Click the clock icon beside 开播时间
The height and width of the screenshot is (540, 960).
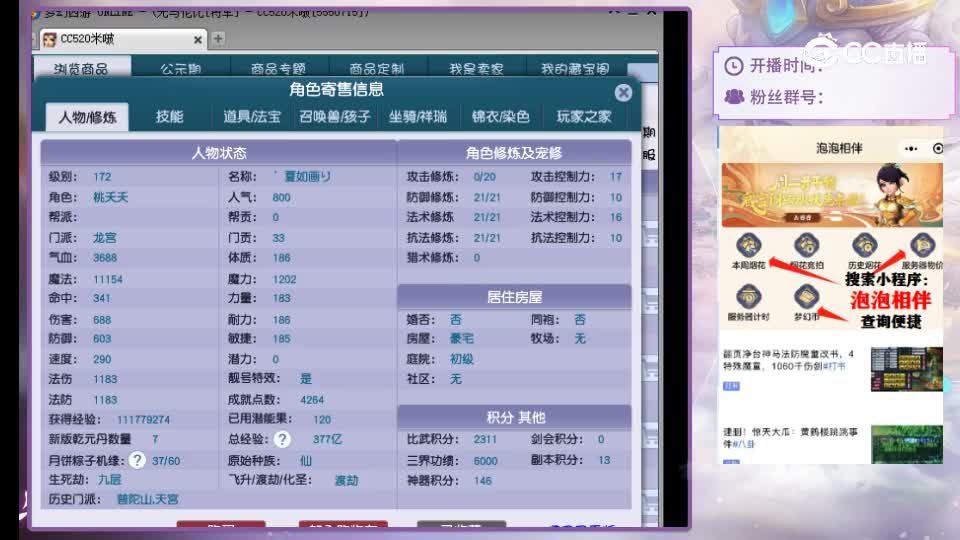[x=733, y=66]
